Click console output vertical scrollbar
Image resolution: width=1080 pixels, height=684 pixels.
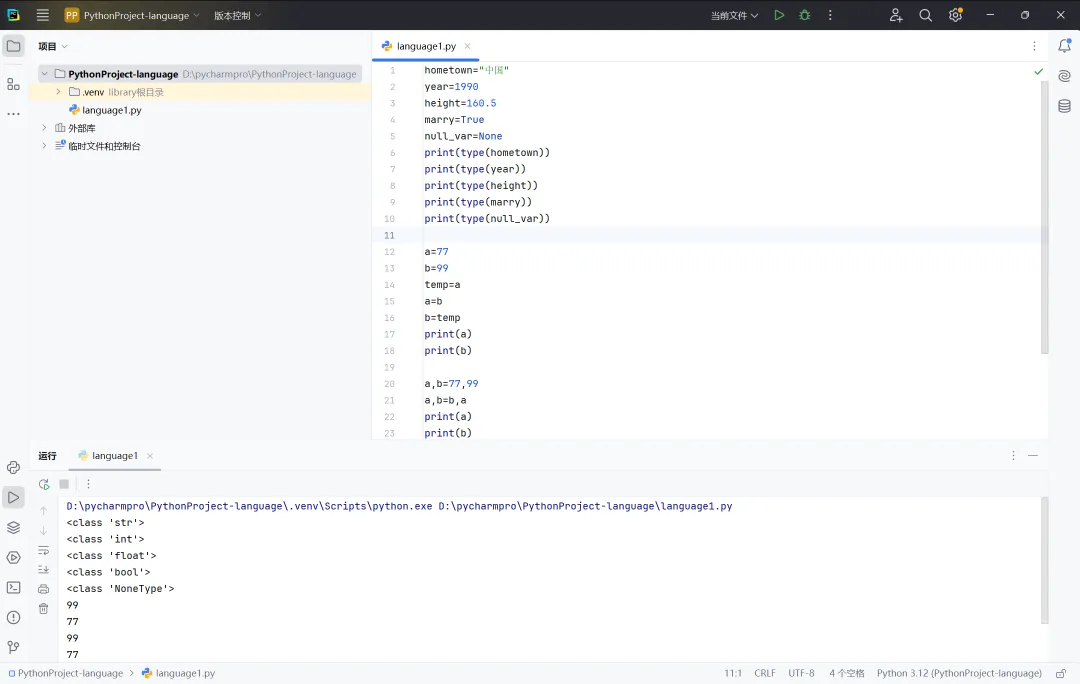1044,561
